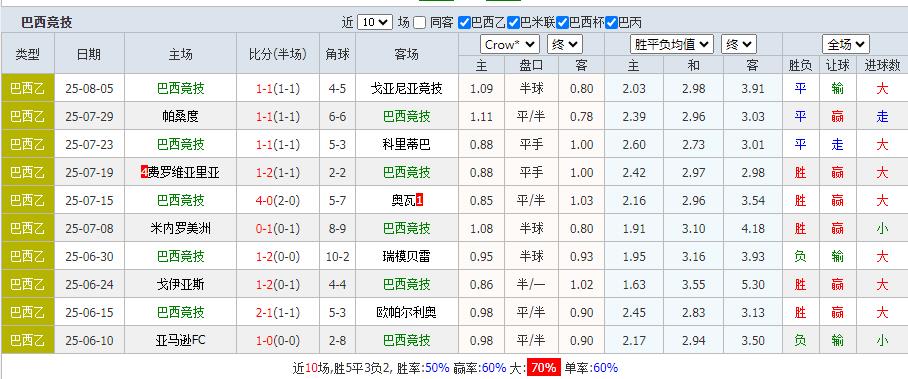This screenshot has height=379, width=908.
Task: Uncheck the 巴西杯 league filter
Action: click(562, 23)
